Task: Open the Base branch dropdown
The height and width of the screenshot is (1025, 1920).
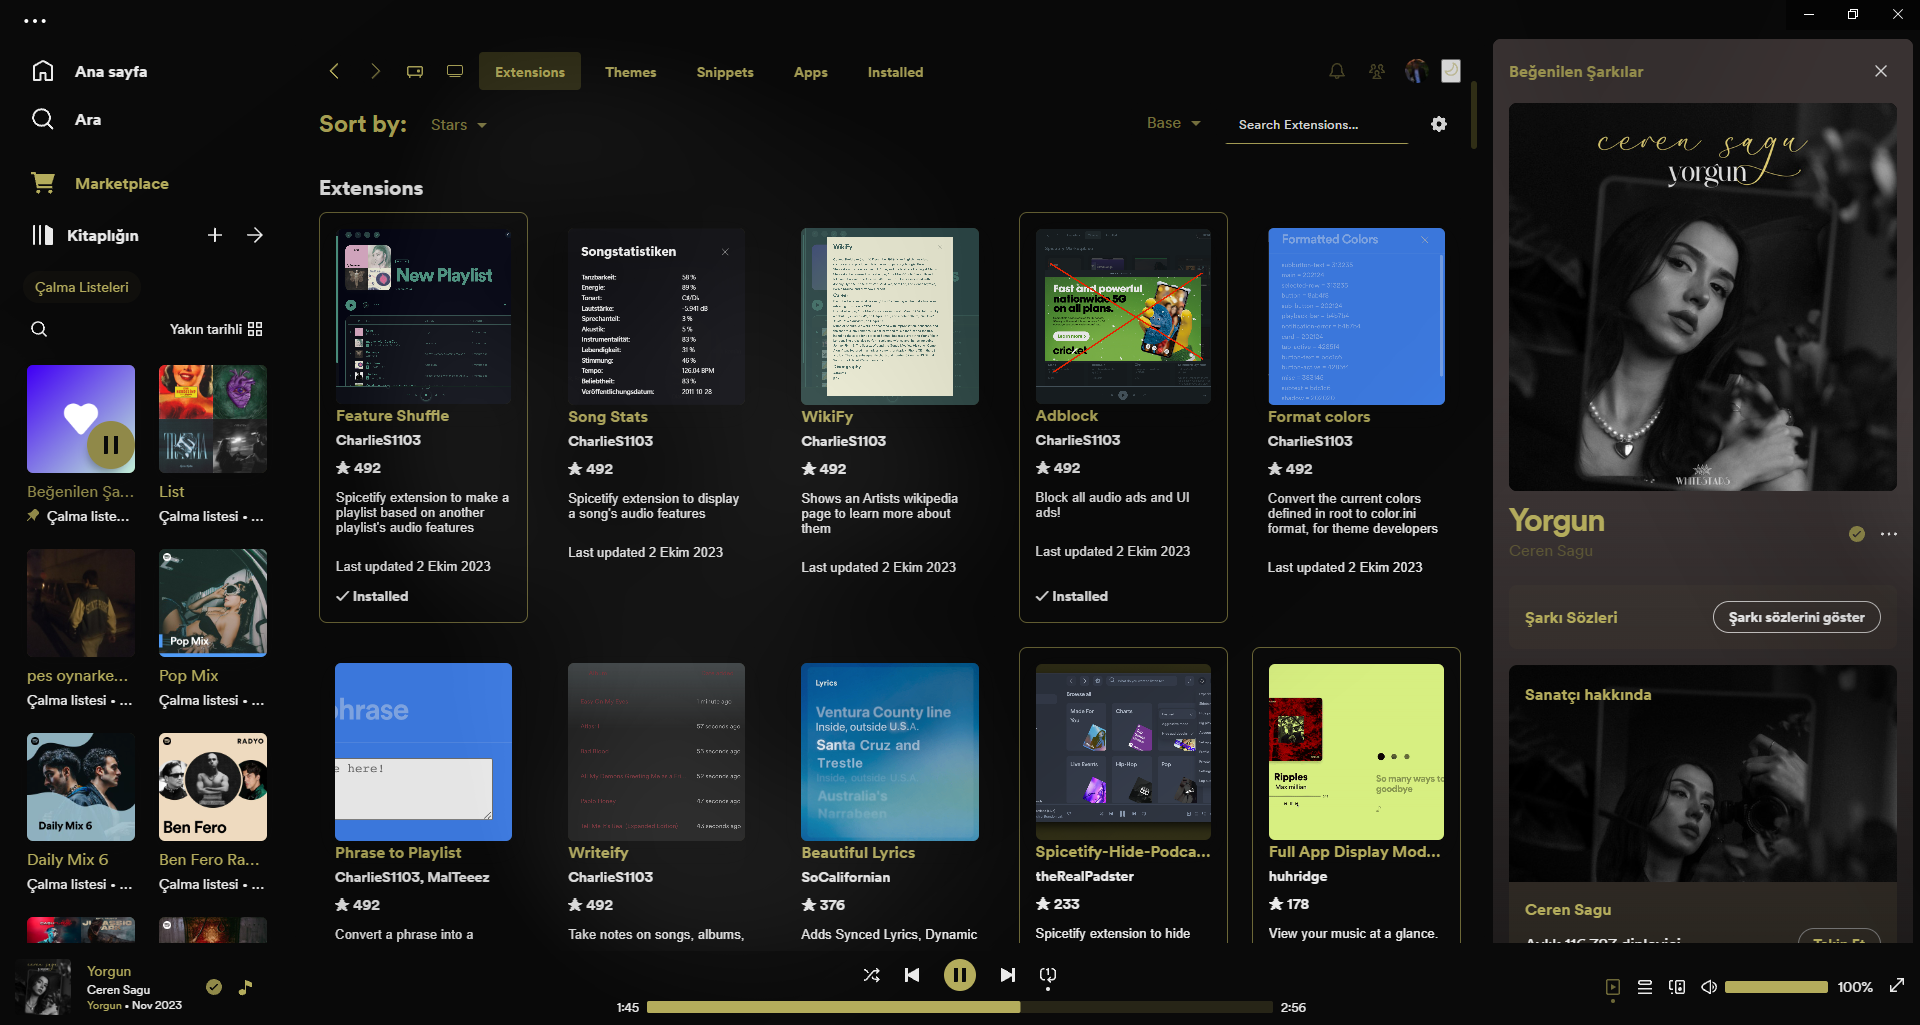Action: pos(1174,123)
